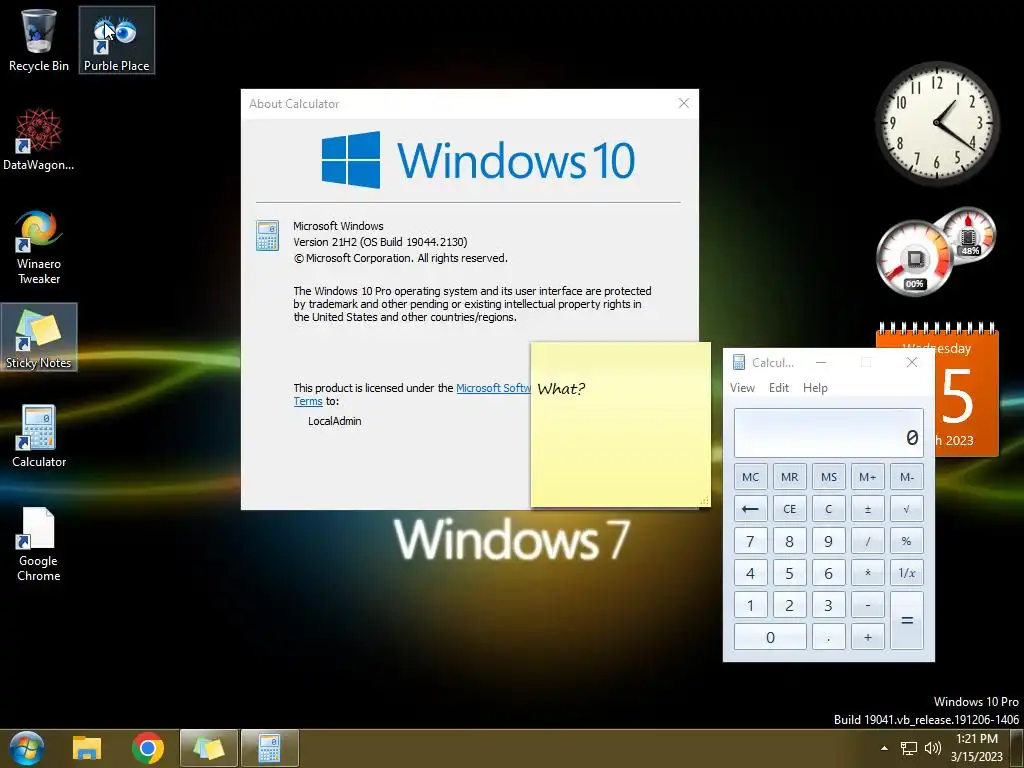This screenshot has width=1024, height=768.
Task: Launch Chrome from the taskbar
Action: pyautogui.click(x=148, y=748)
